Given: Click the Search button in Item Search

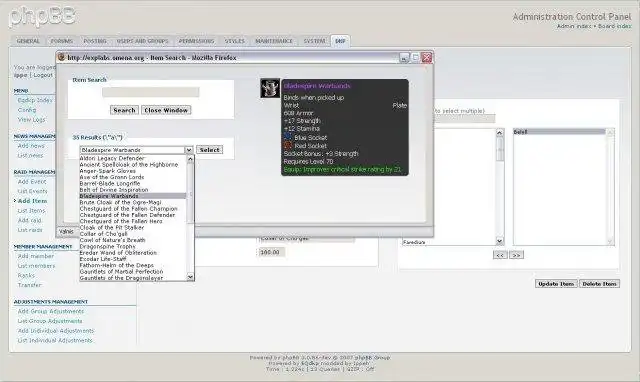Looking at the screenshot, I should [x=124, y=110].
